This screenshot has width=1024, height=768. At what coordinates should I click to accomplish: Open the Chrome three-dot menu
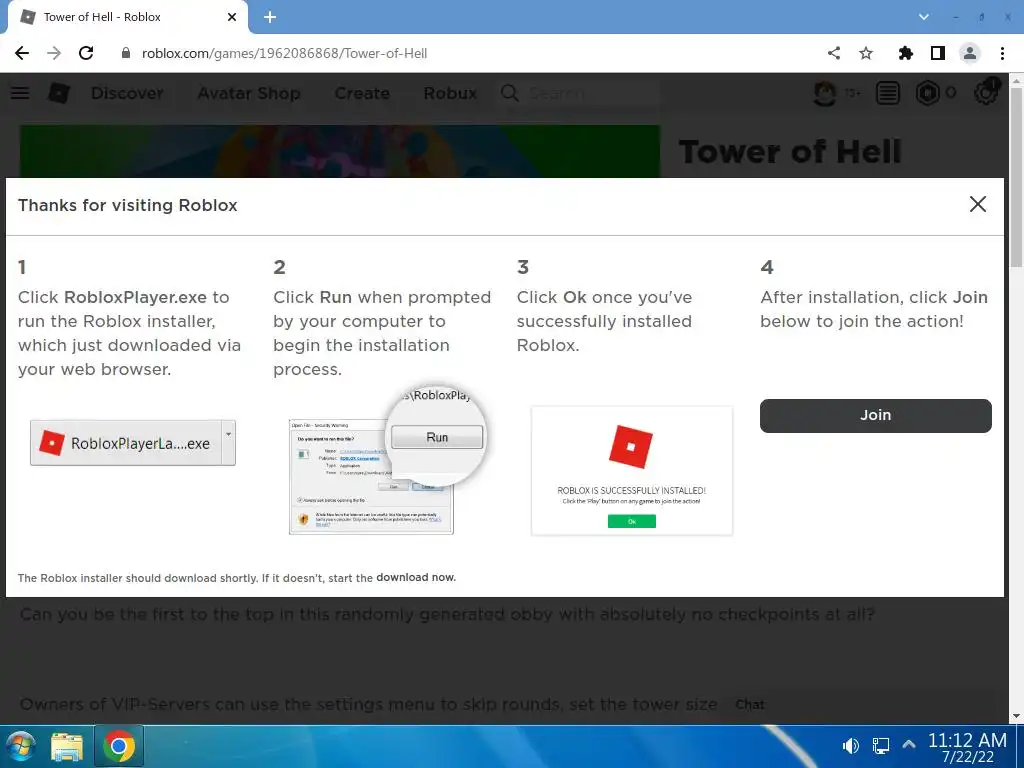coord(1002,54)
